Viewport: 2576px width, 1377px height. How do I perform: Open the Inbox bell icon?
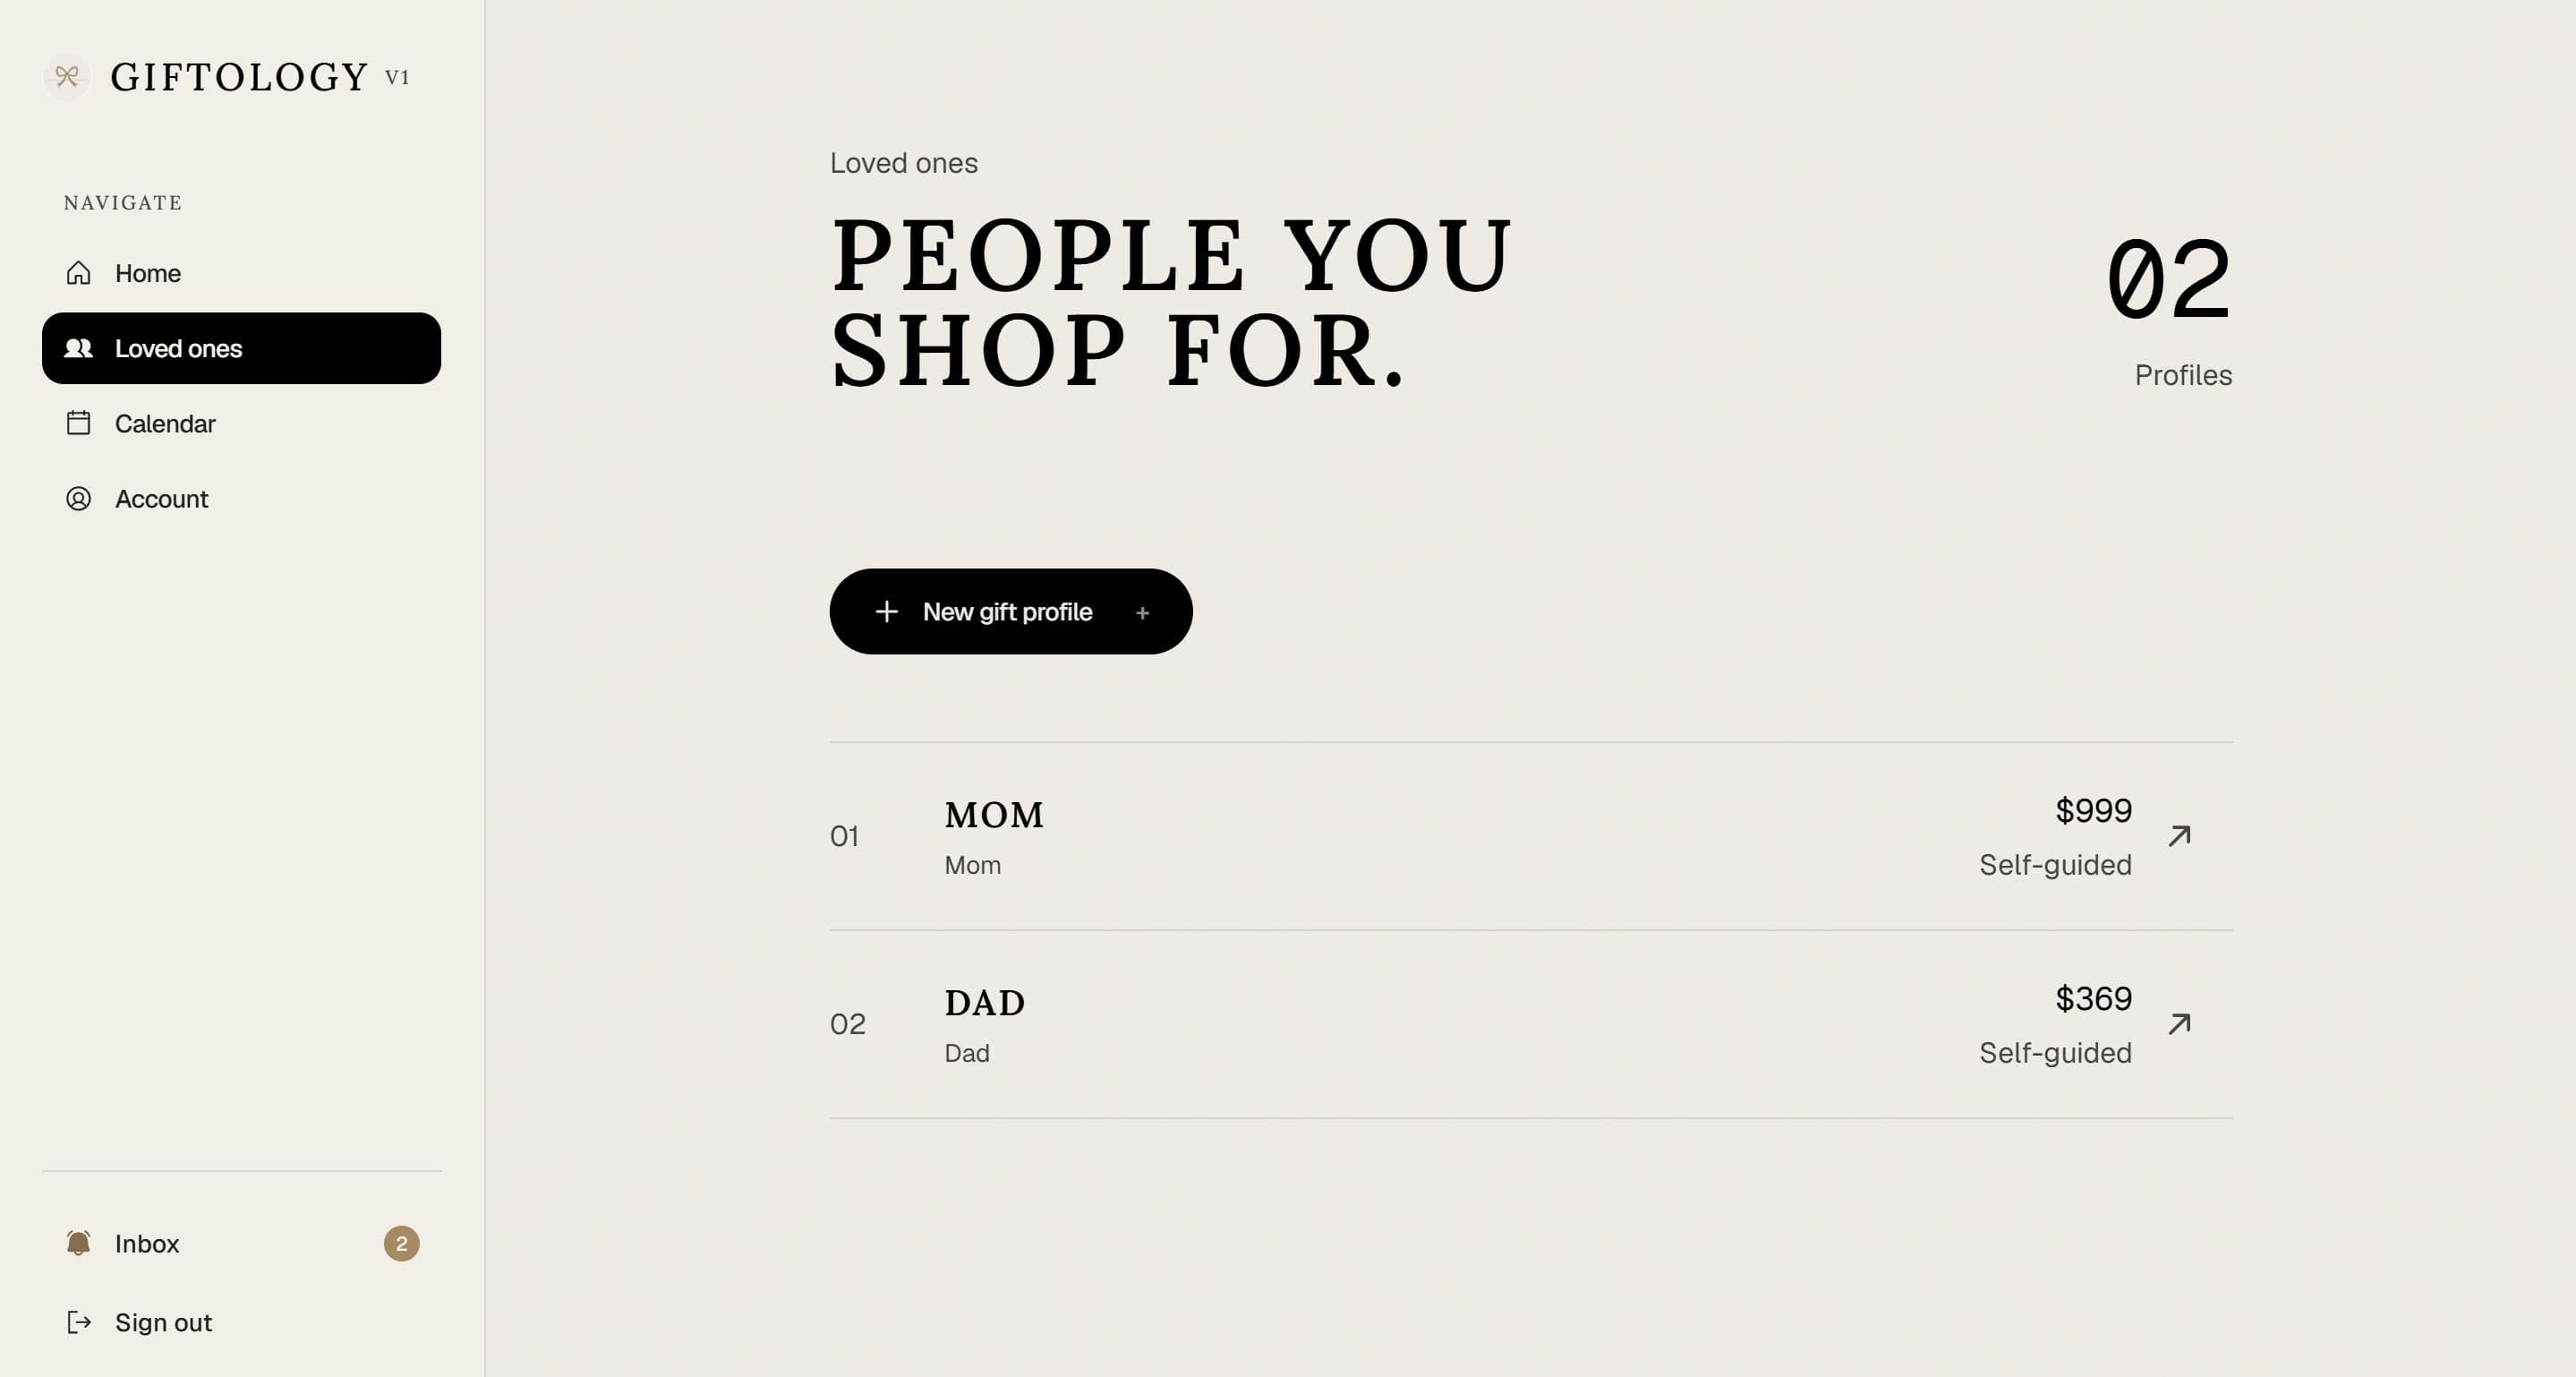(x=79, y=1243)
